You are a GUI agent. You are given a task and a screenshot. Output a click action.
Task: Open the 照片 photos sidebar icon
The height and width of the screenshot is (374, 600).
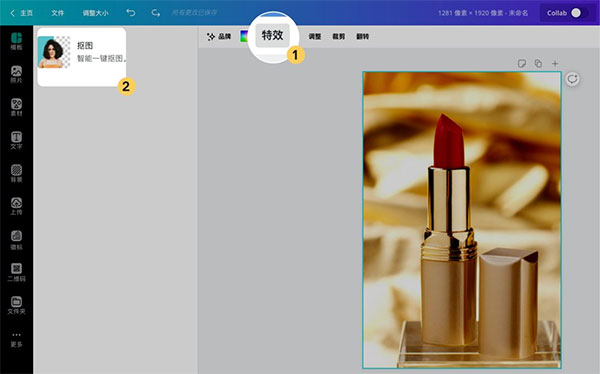[x=16, y=74]
